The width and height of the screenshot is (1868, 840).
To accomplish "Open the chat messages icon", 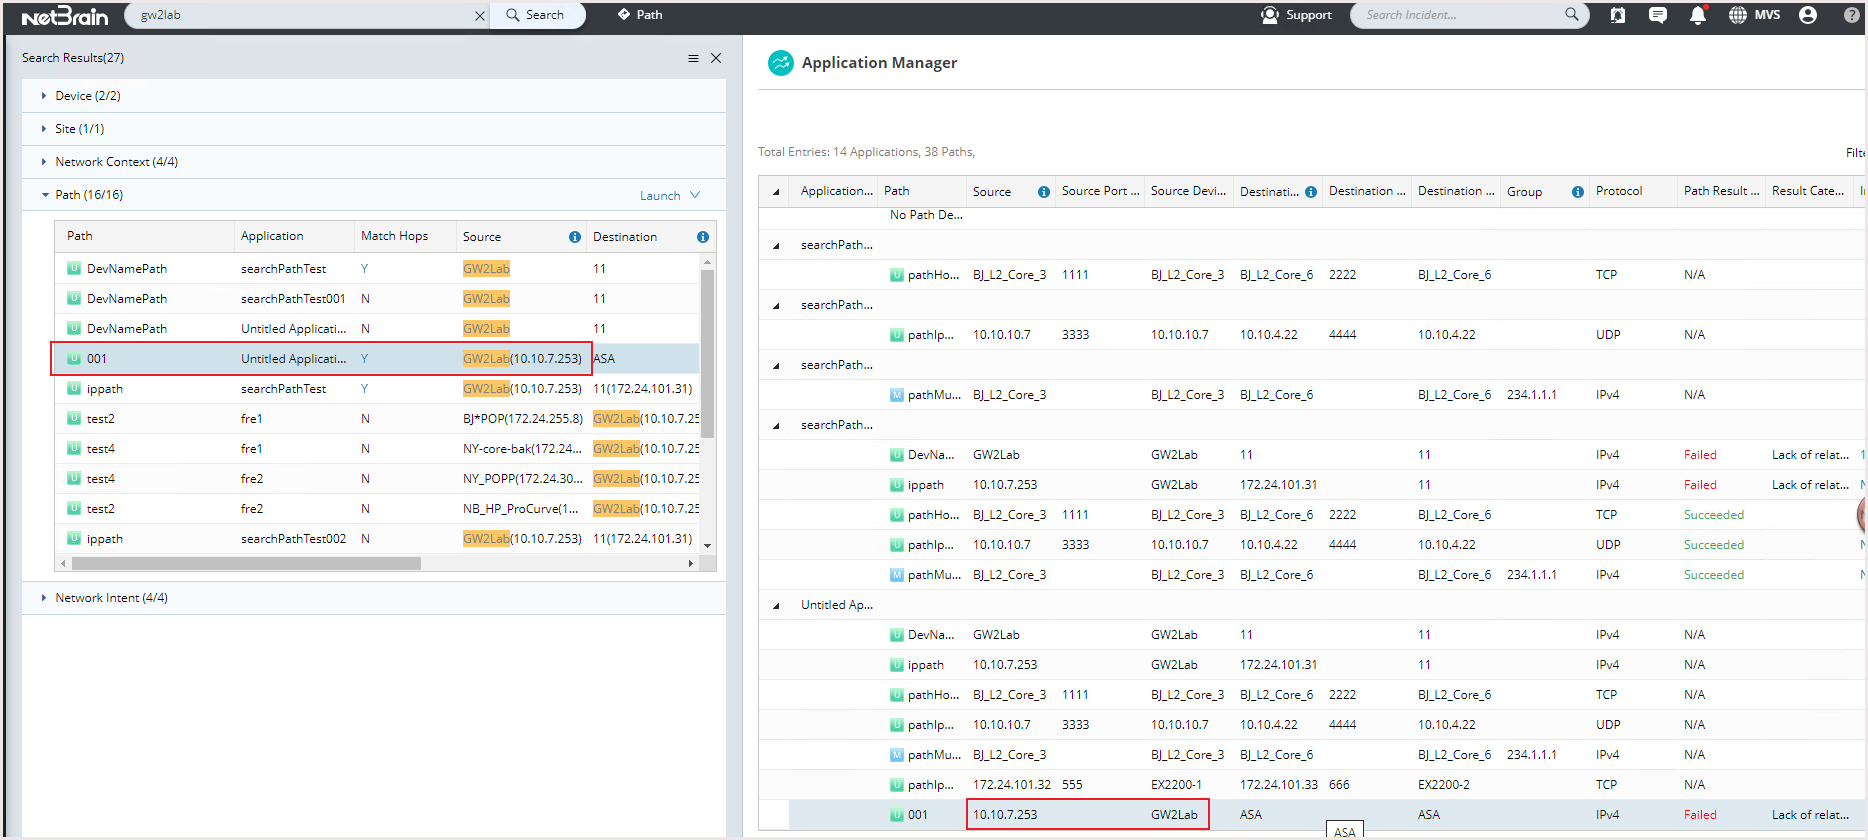I will [x=1657, y=15].
